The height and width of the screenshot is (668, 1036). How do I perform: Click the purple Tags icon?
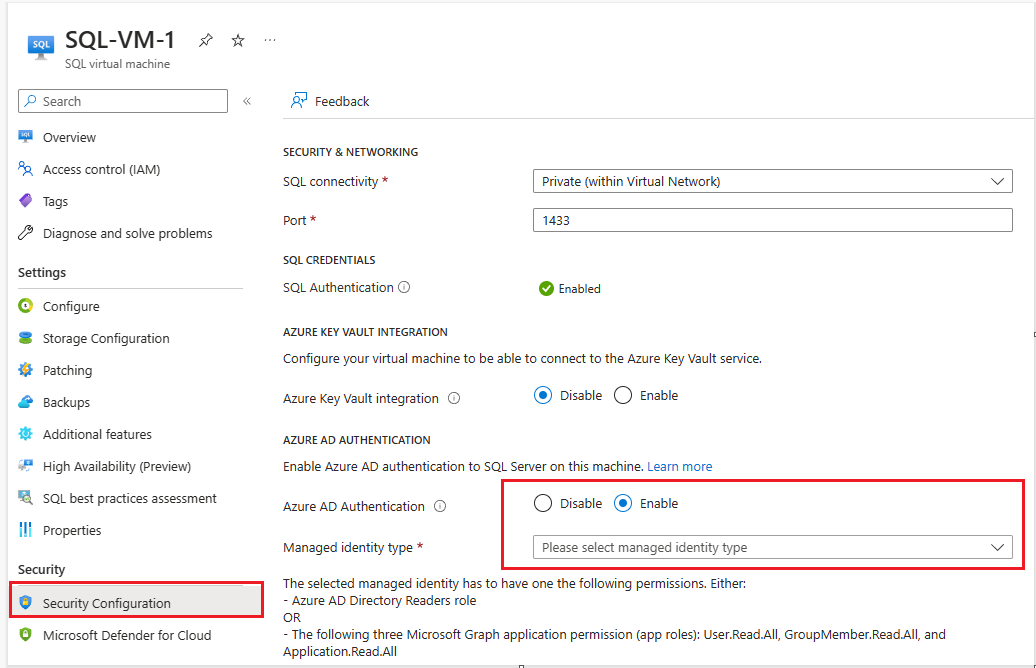(26, 201)
